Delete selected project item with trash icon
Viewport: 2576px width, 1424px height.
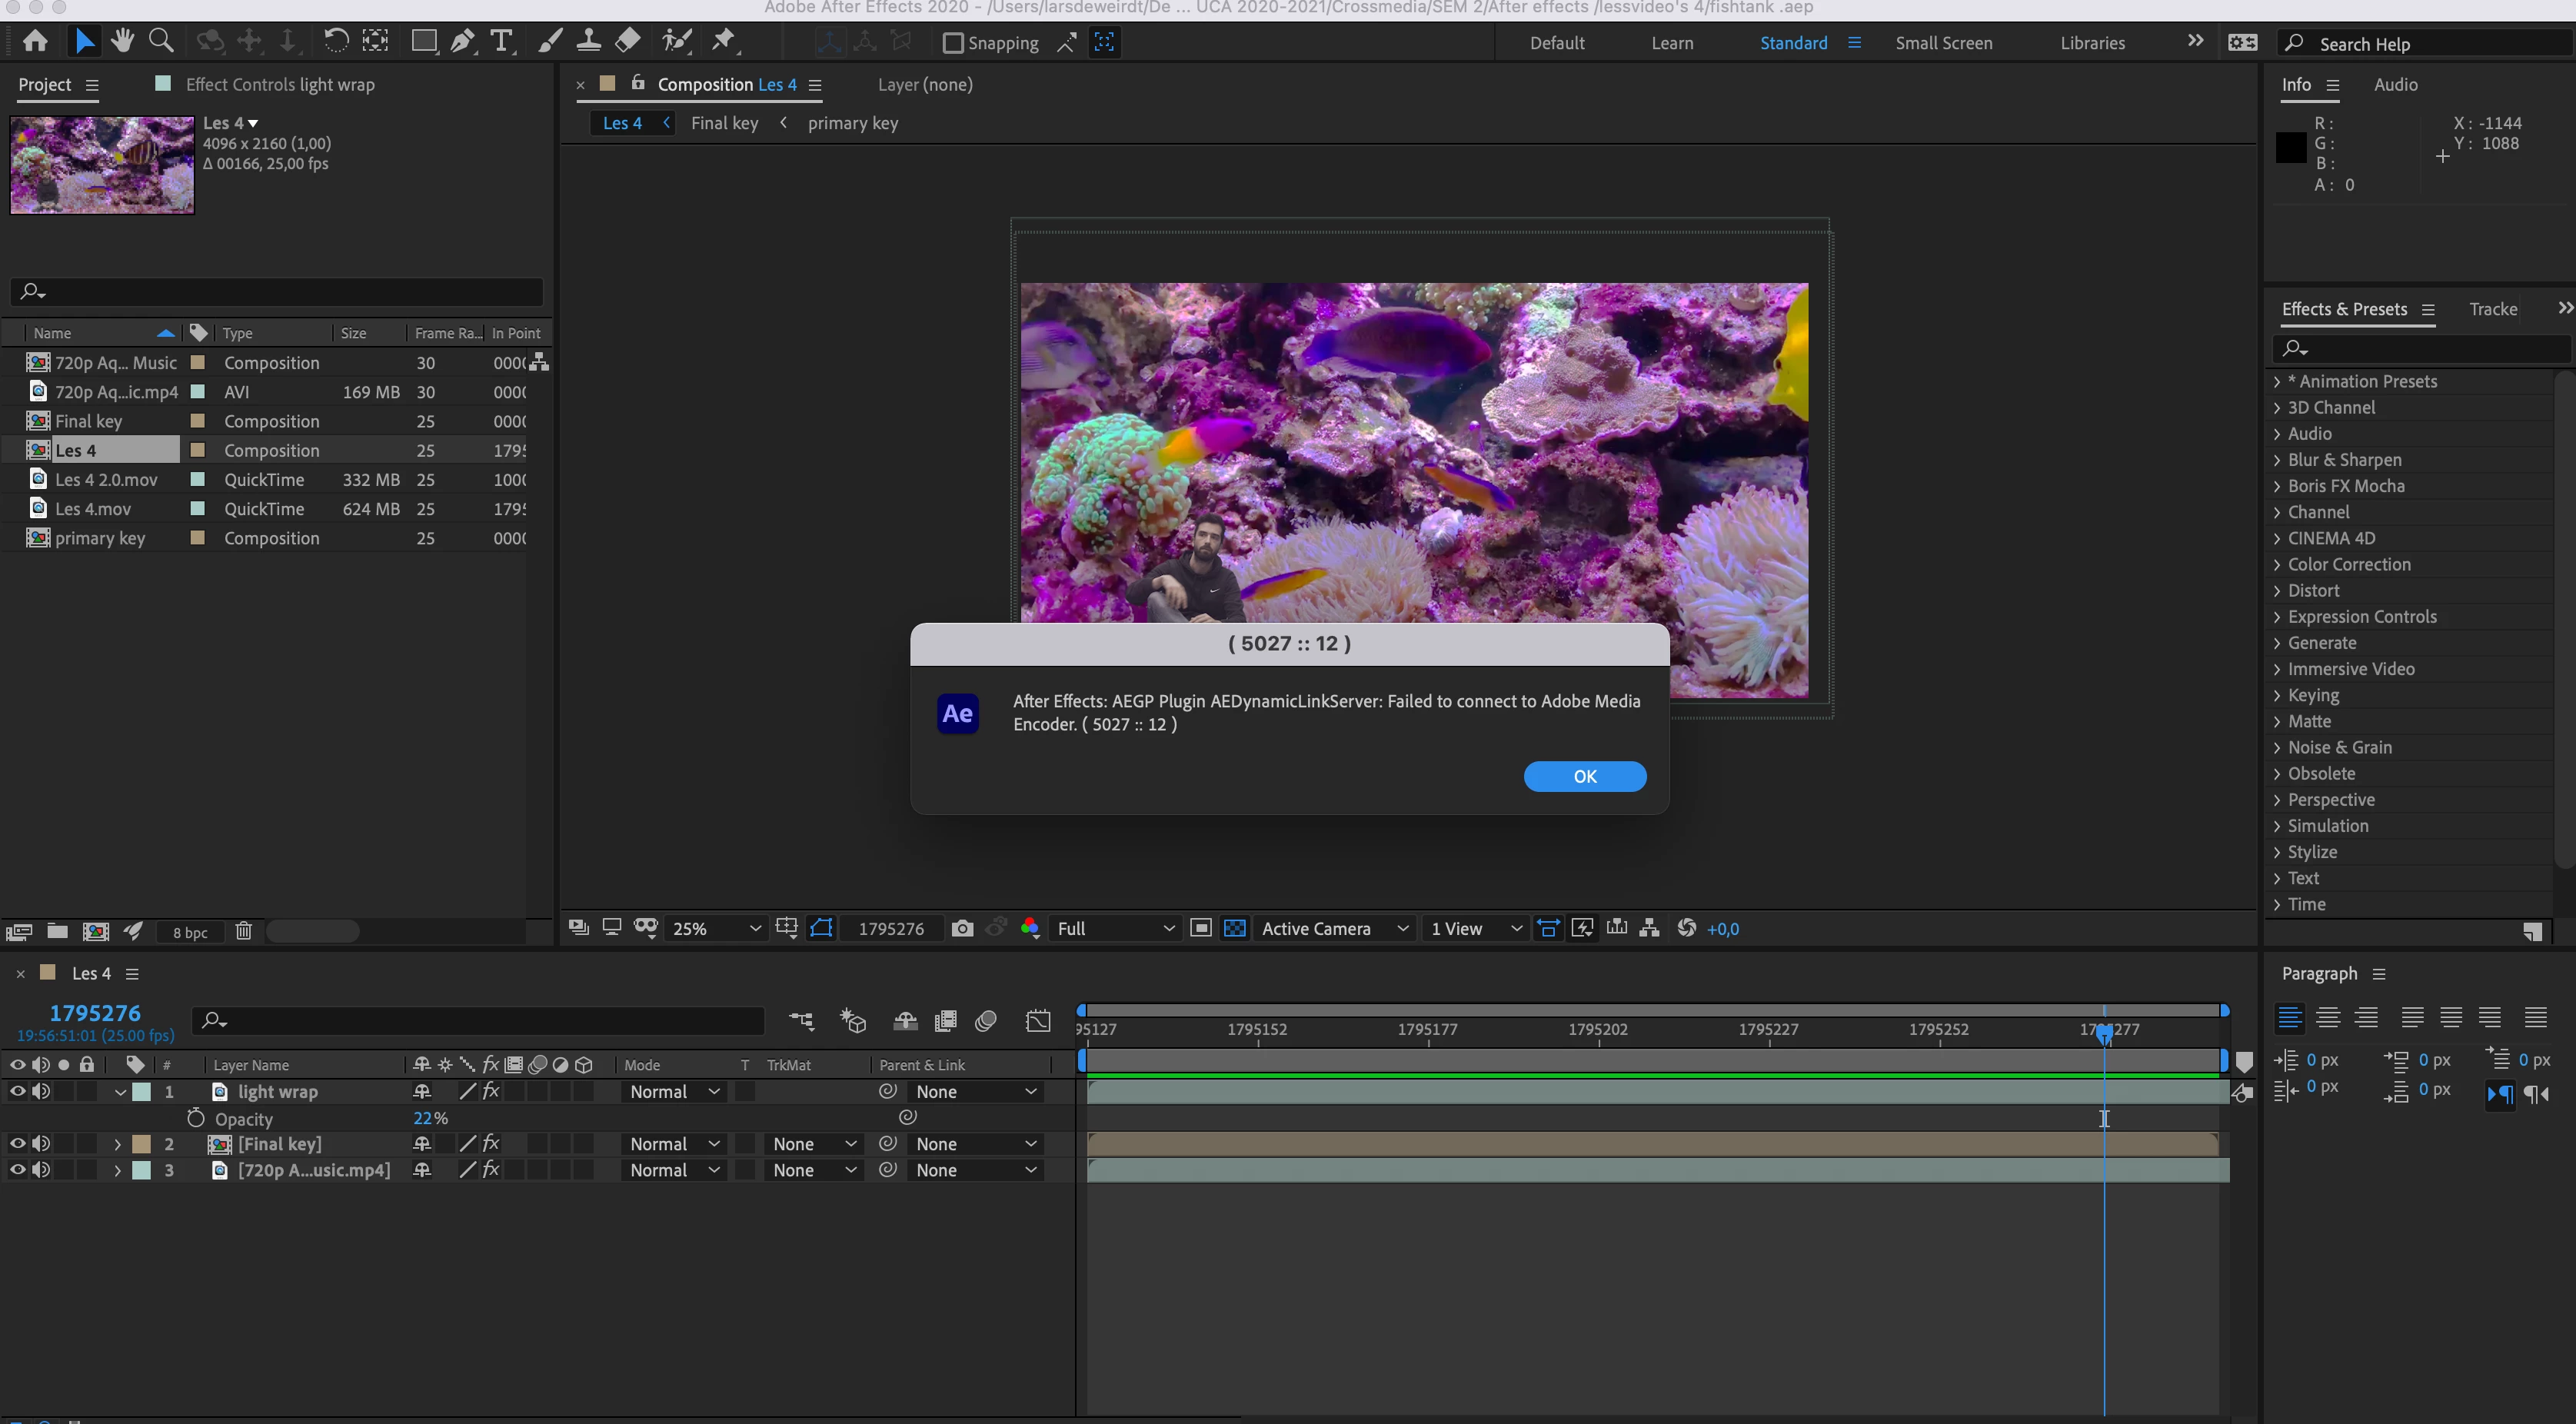coord(243,931)
